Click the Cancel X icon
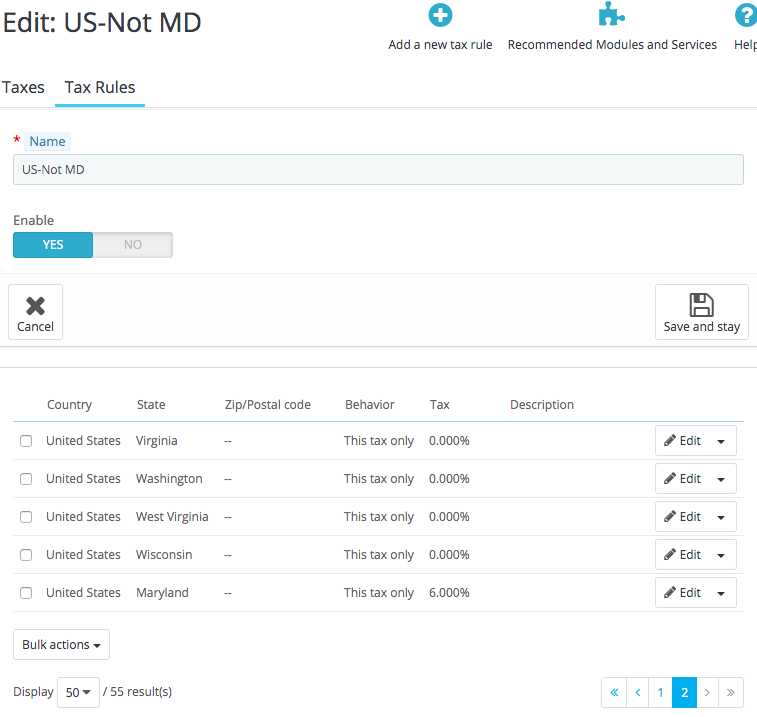The height and width of the screenshot is (717, 757). coord(35,306)
